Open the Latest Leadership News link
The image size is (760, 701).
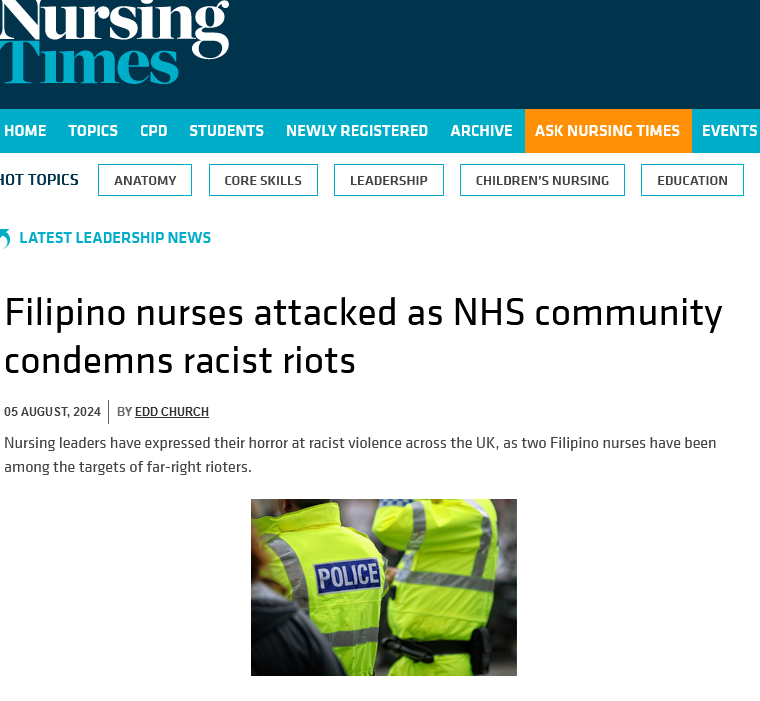tap(115, 238)
